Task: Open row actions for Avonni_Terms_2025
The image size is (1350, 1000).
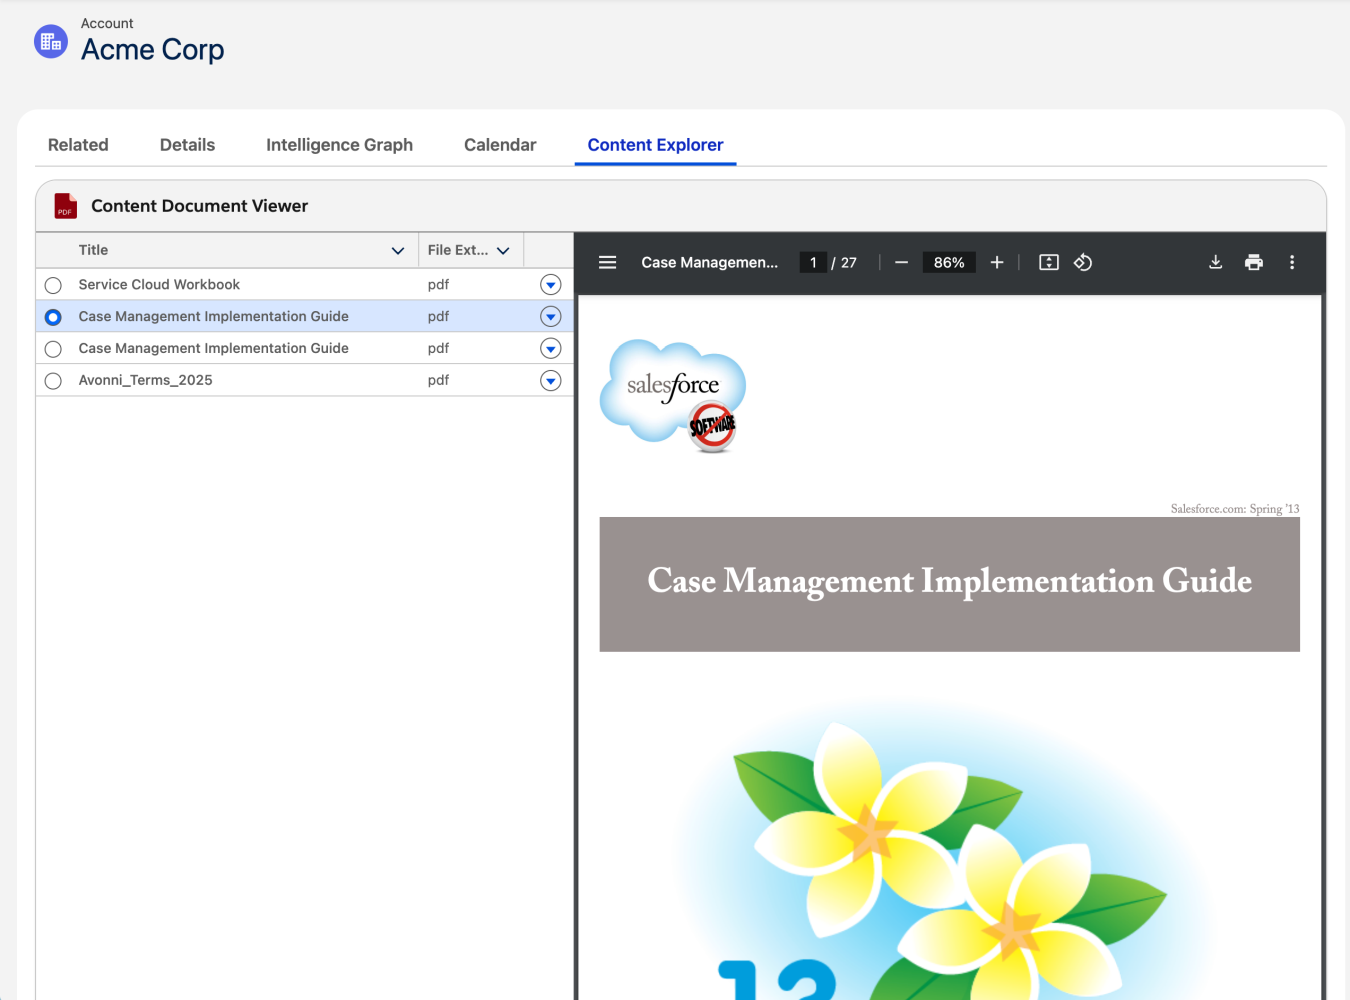Action: point(550,381)
